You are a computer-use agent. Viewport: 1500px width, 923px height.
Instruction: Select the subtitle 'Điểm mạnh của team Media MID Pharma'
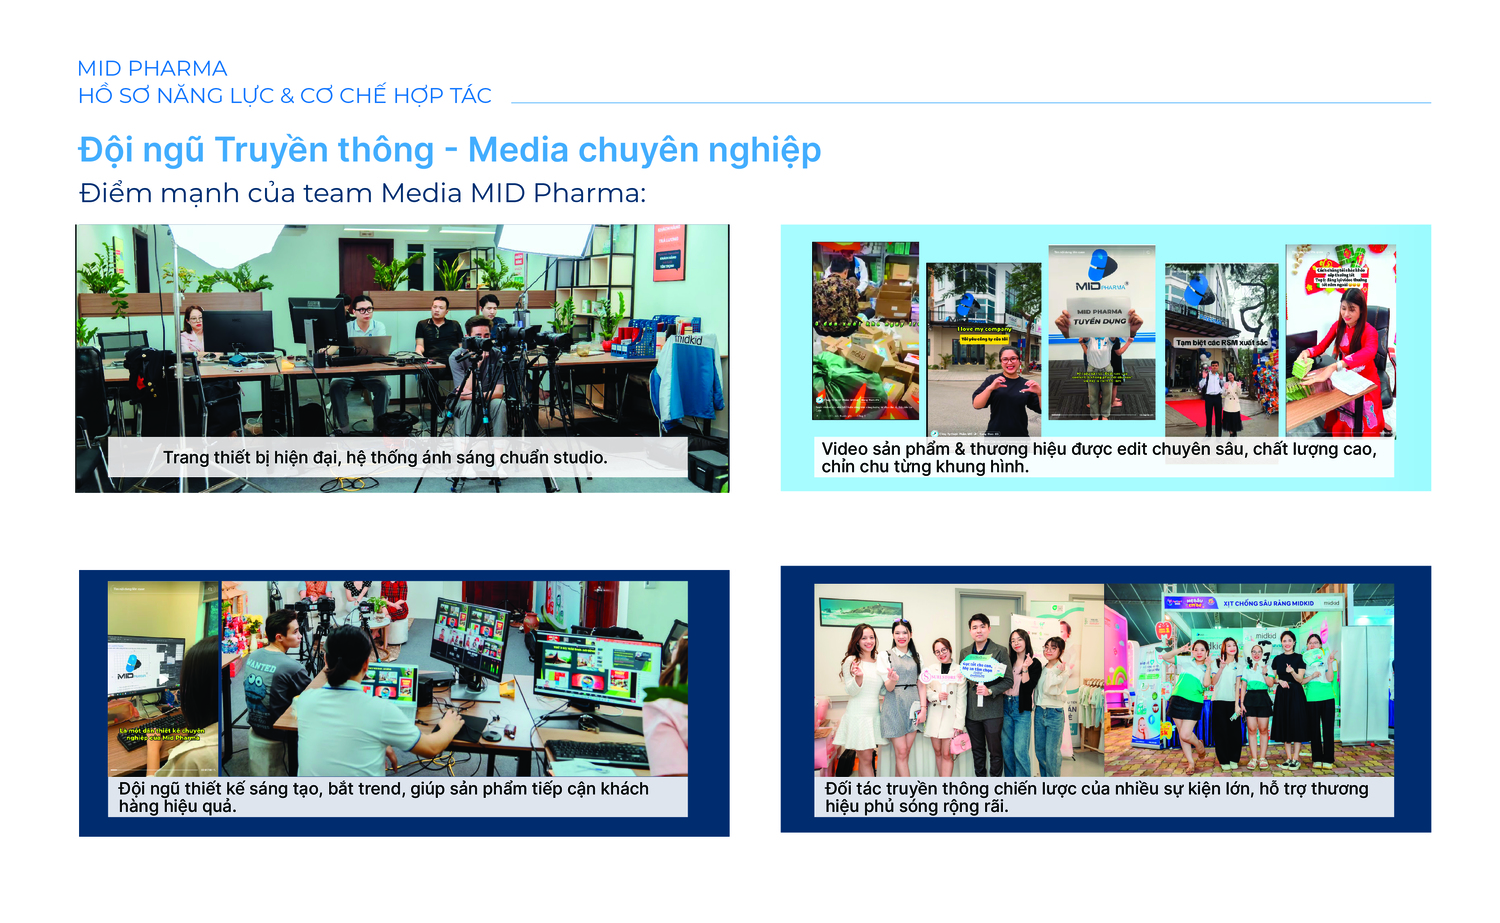(x=362, y=193)
